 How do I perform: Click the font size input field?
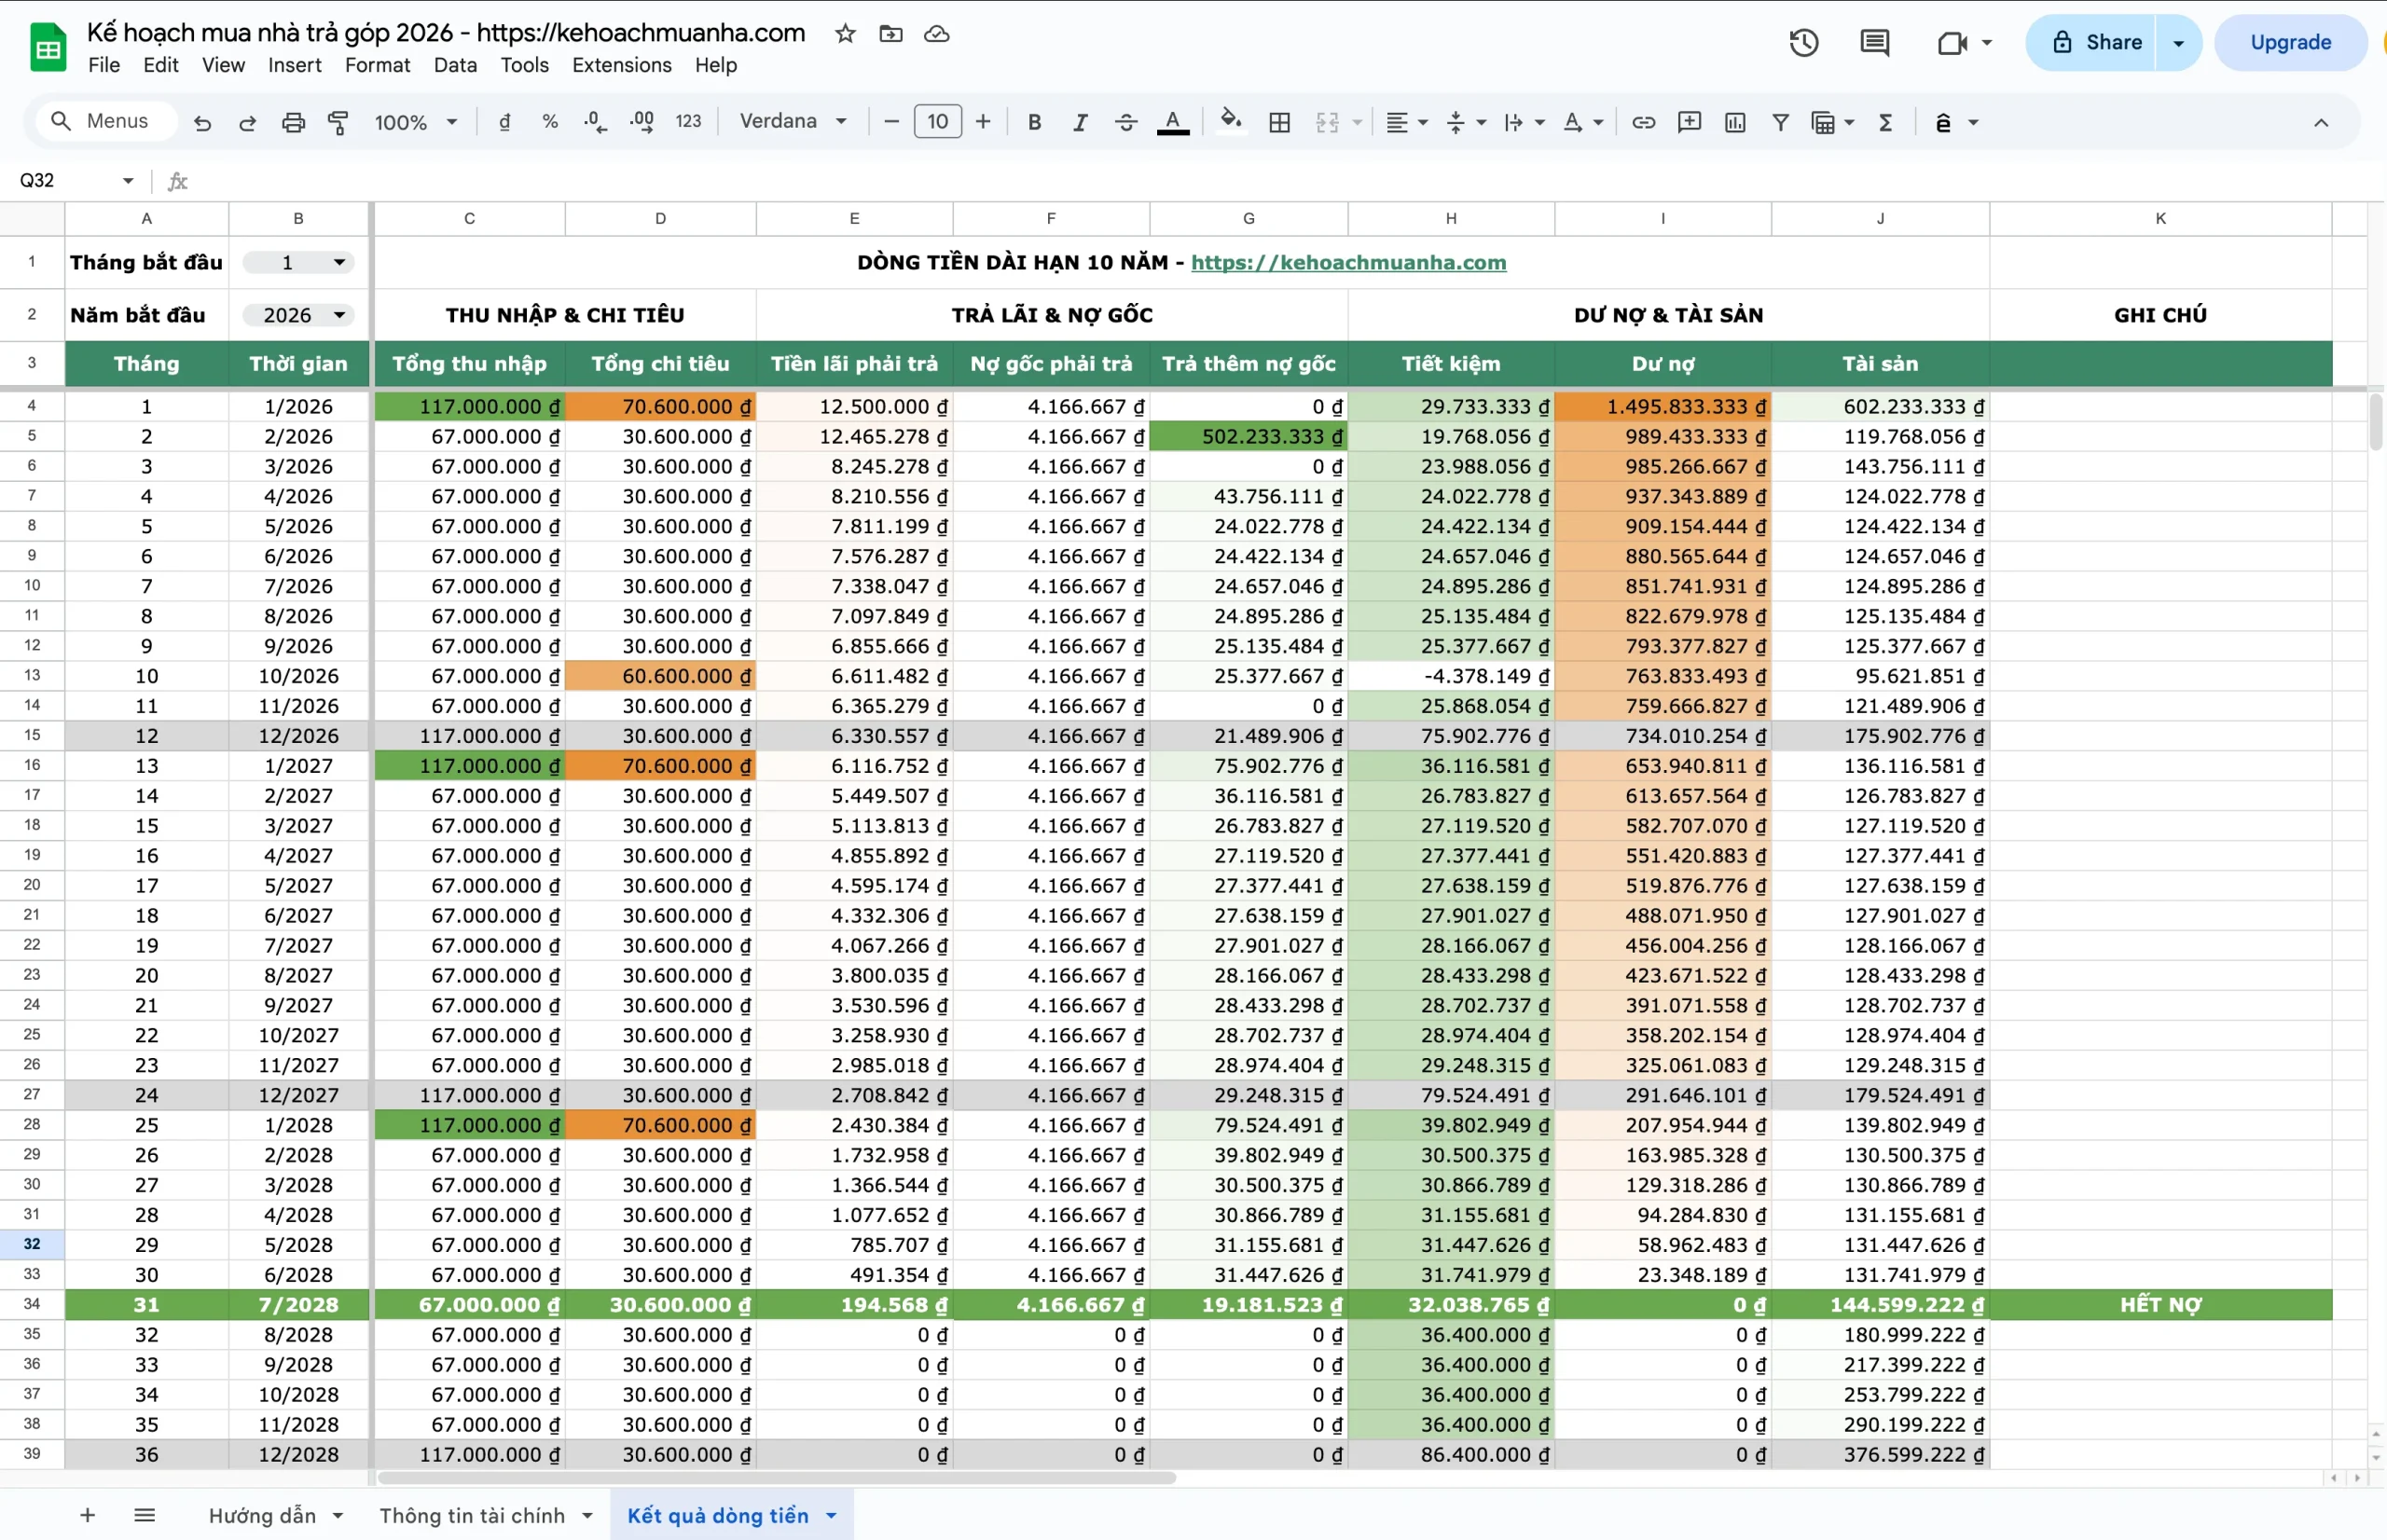click(x=937, y=122)
